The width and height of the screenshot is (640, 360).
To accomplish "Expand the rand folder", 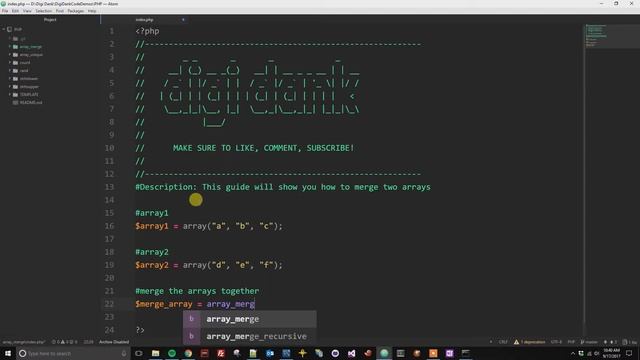I will [x=10, y=71].
